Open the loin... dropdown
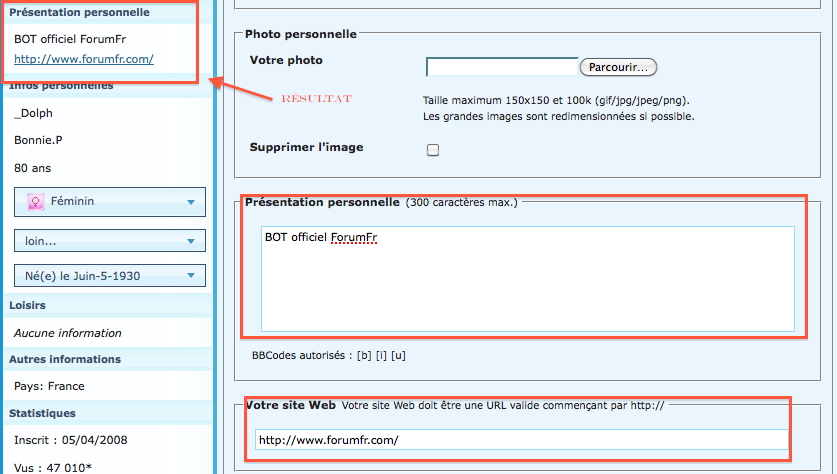 click(x=110, y=241)
